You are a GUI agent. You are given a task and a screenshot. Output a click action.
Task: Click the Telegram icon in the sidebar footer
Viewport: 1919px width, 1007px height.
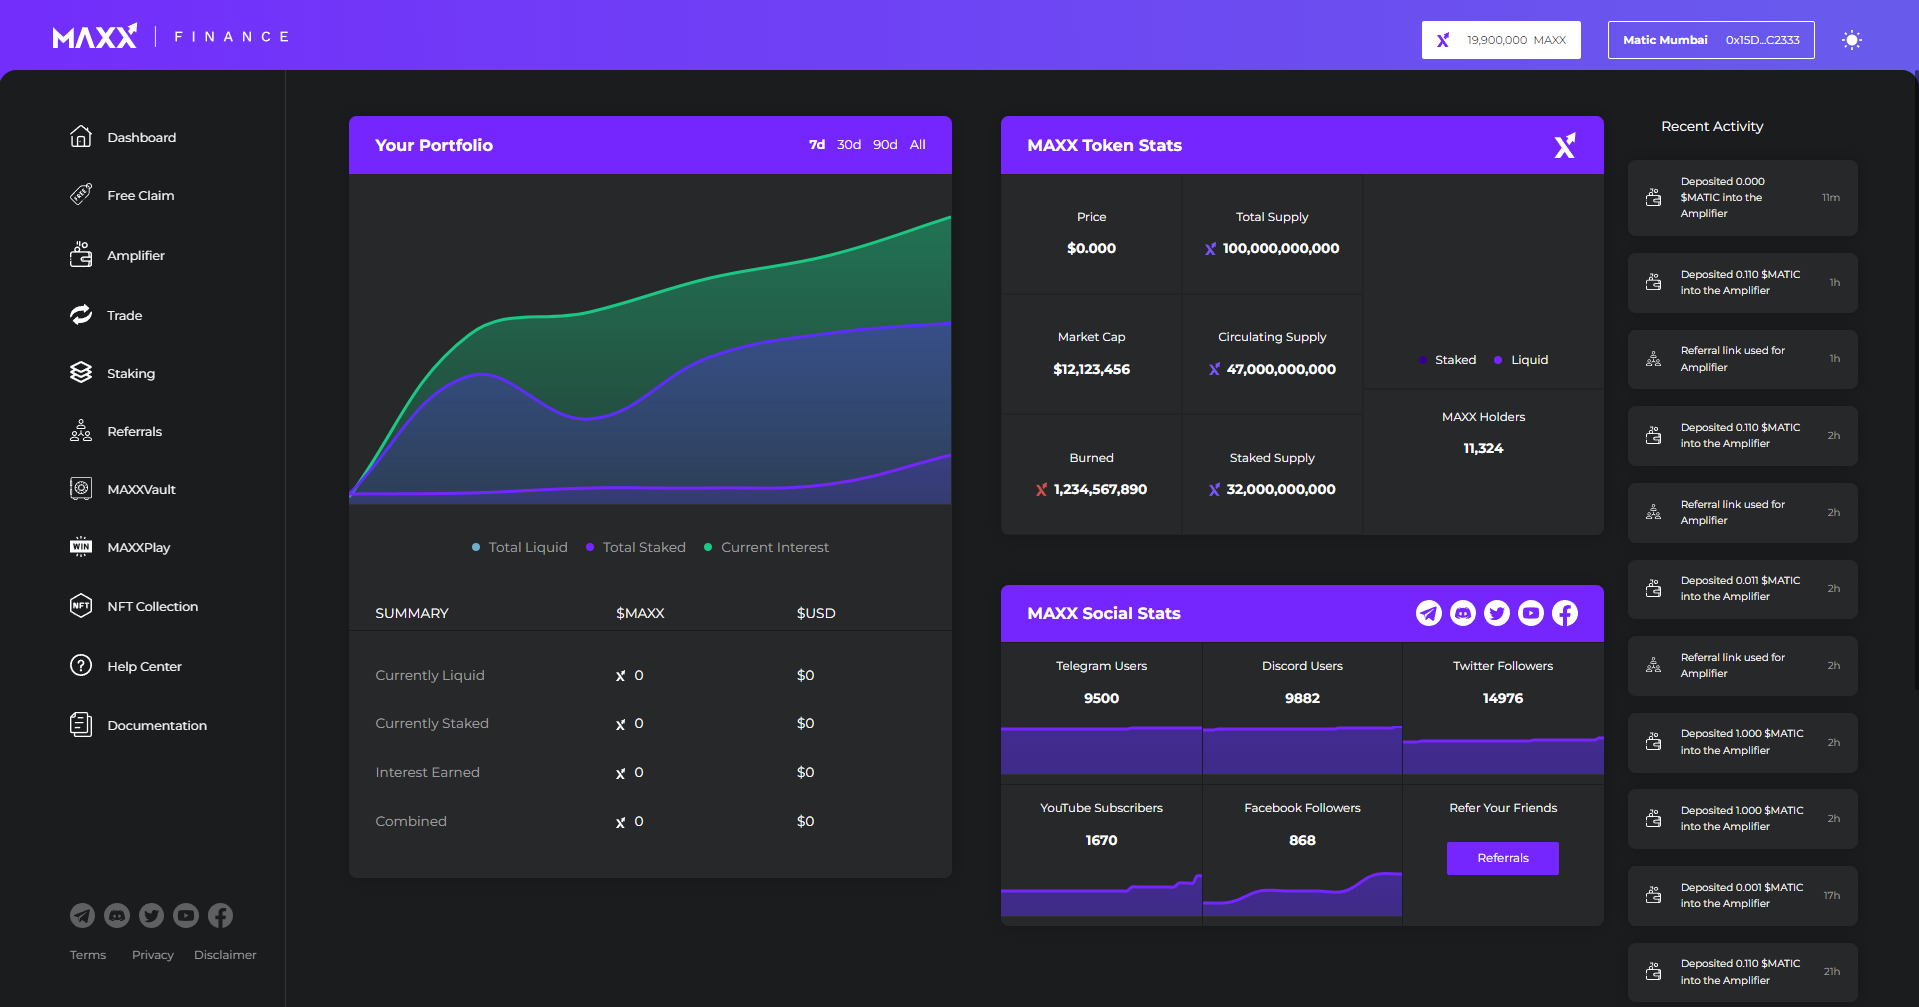(82, 915)
